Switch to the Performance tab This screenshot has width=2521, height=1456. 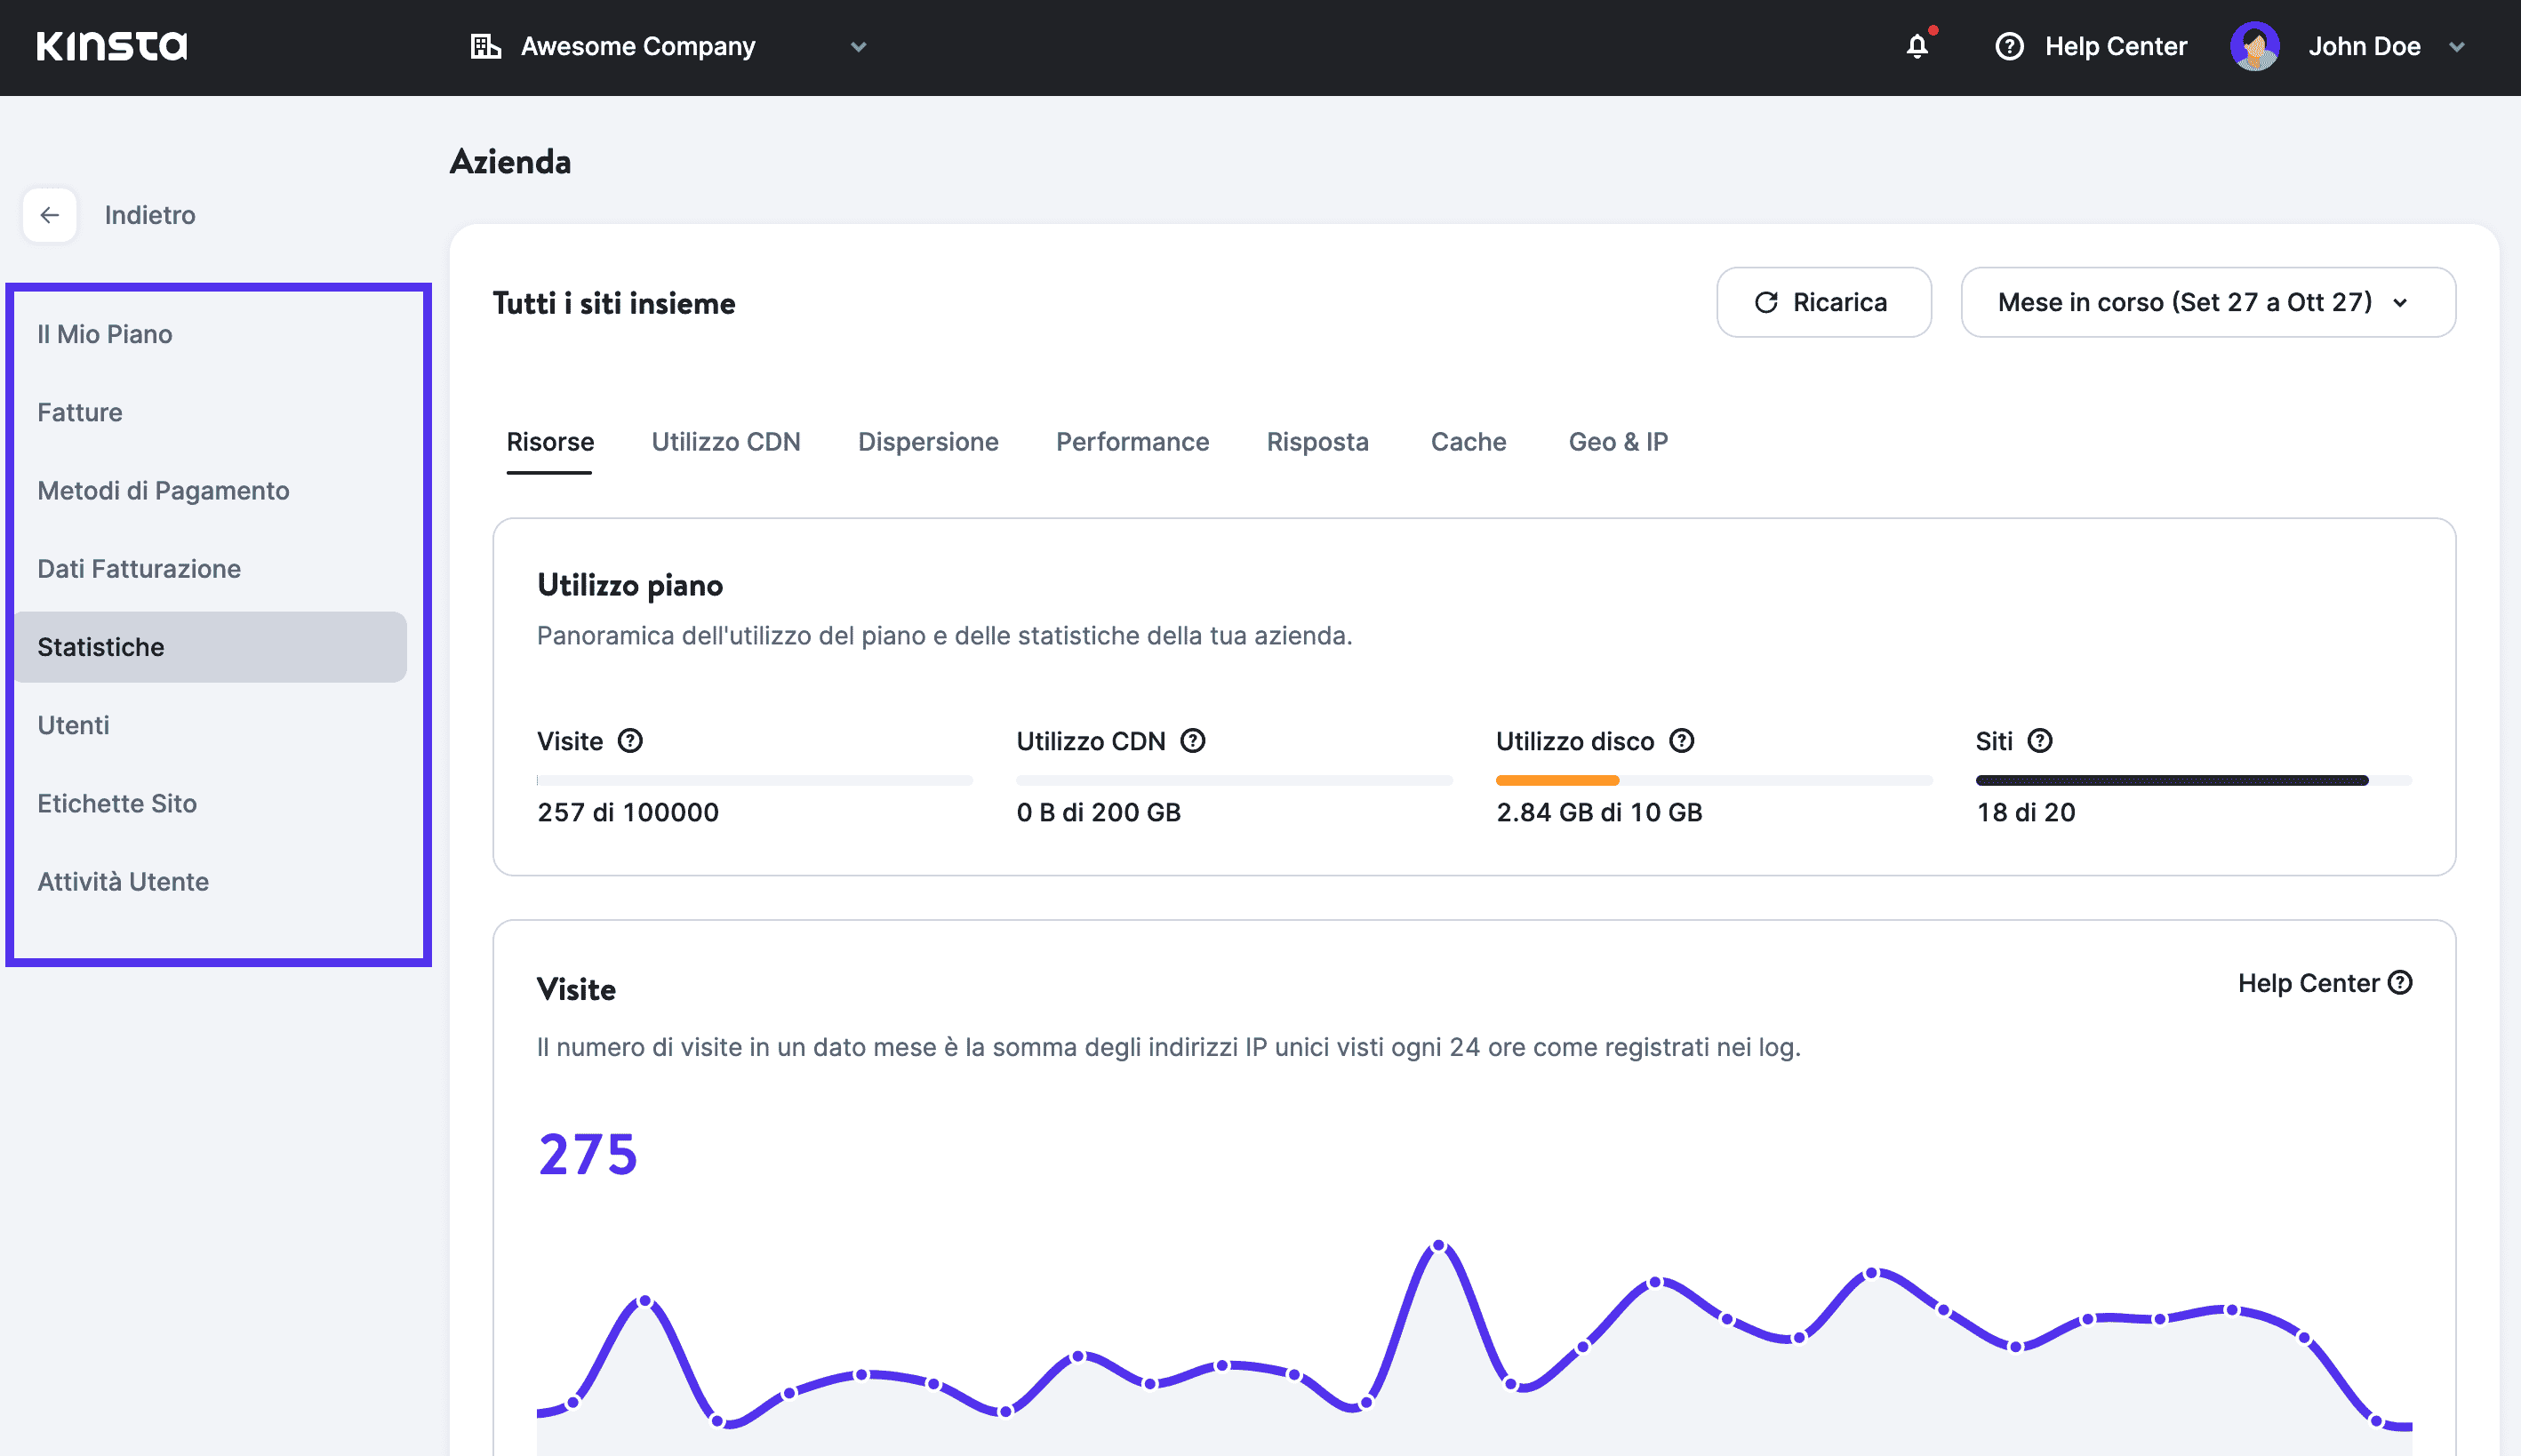pyautogui.click(x=1132, y=442)
